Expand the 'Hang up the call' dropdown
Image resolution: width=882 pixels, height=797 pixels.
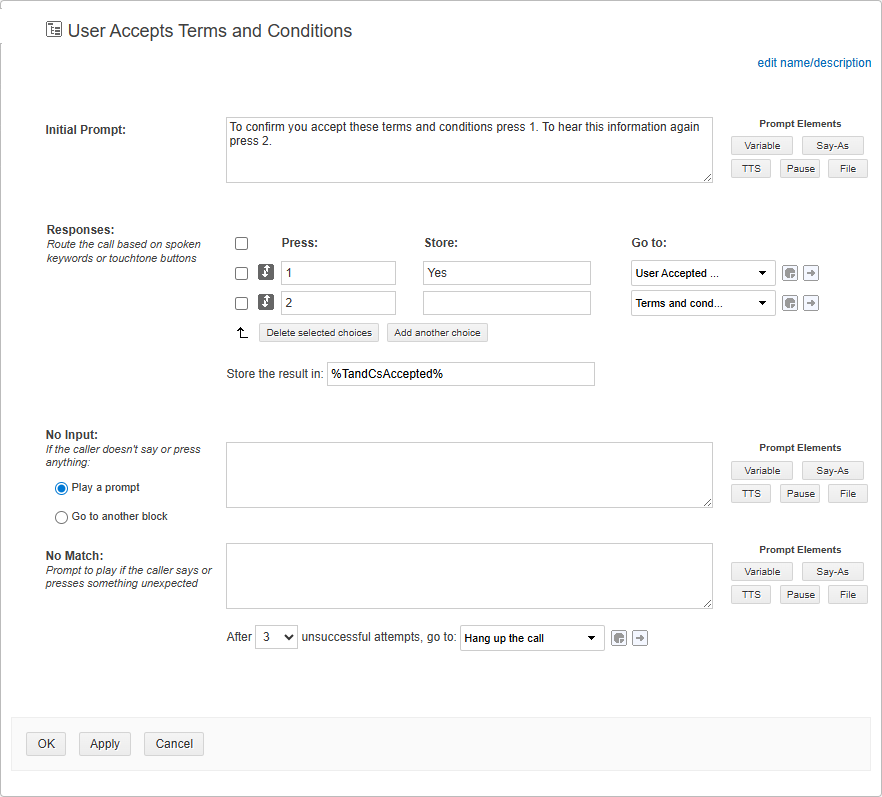click(x=532, y=638)
